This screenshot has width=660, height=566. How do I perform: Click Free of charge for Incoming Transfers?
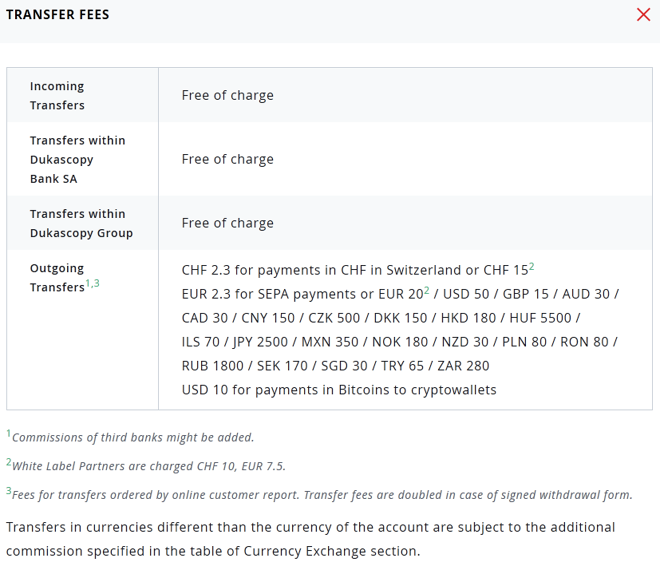pyautogui.click(x=228, y=96)
